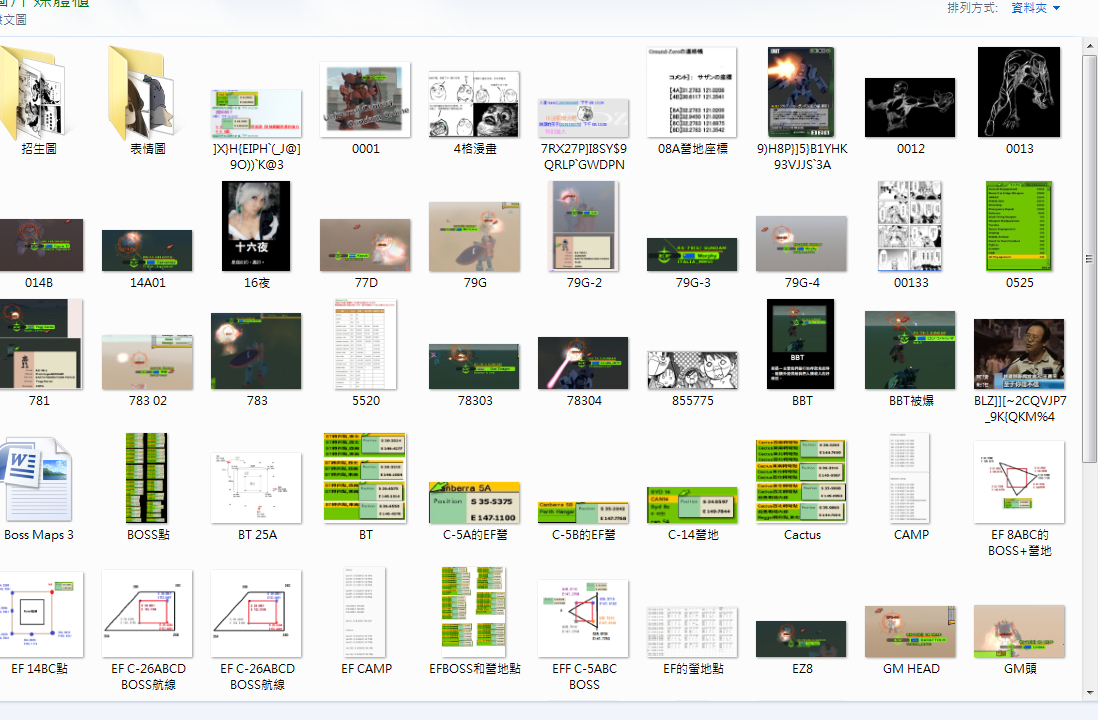Select the BBT image thumbnail
1098x720 pixels.
tap(801, 344)
